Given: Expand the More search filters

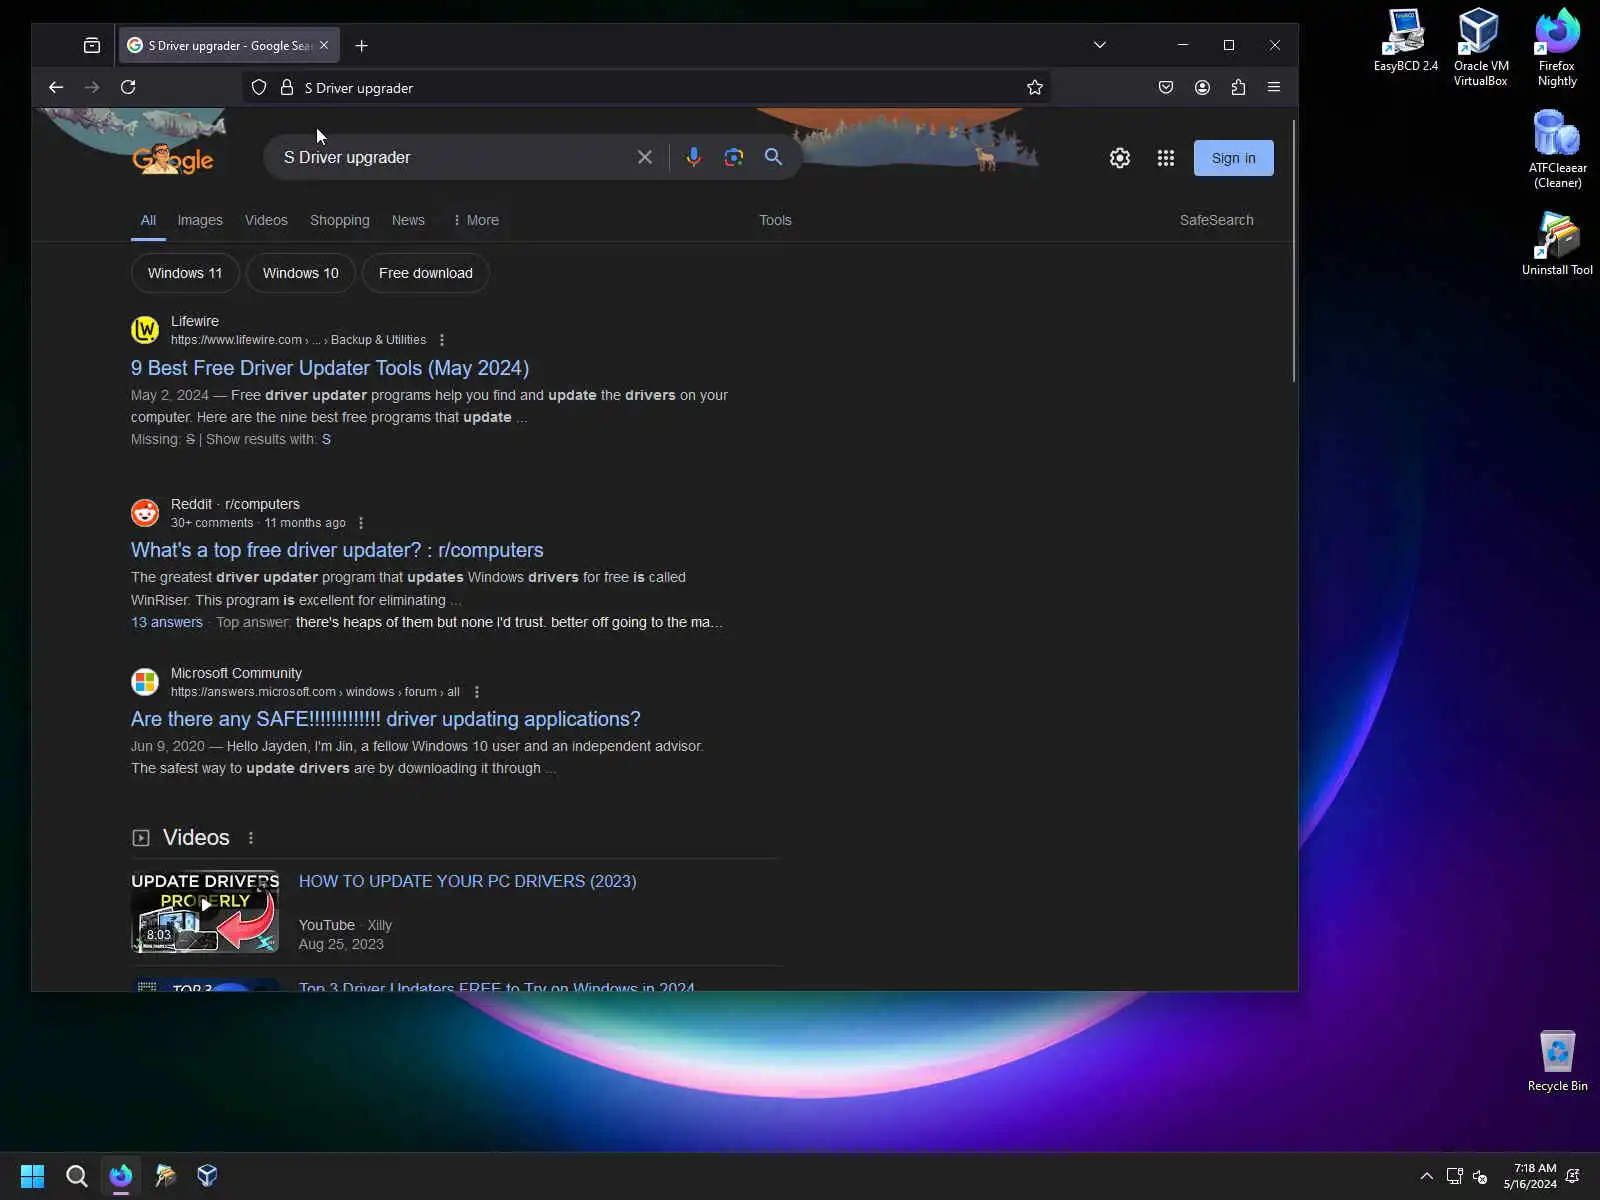Looking at the screenshot, I should click(x=476, y=220).
